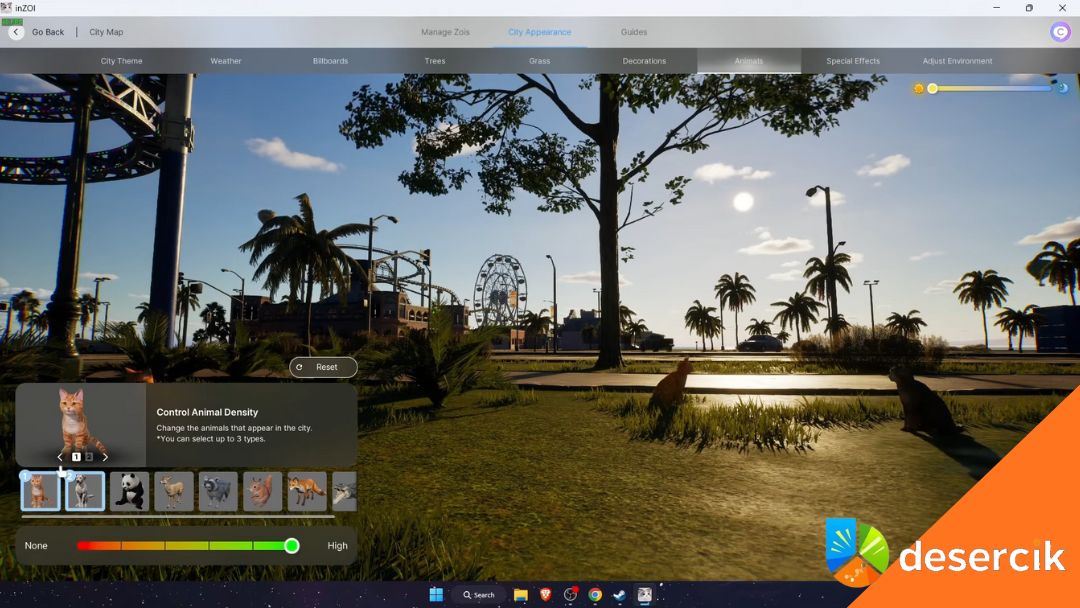Click the Go Back arrow icon
1080x608 pixels.
coord(16,32)
